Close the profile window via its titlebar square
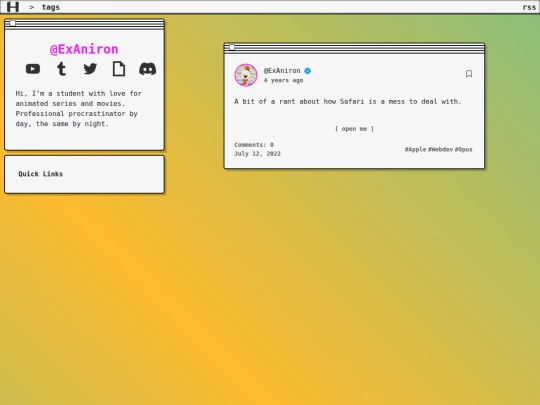The height and width of the screenshot is (405, 540). point(12,23)
